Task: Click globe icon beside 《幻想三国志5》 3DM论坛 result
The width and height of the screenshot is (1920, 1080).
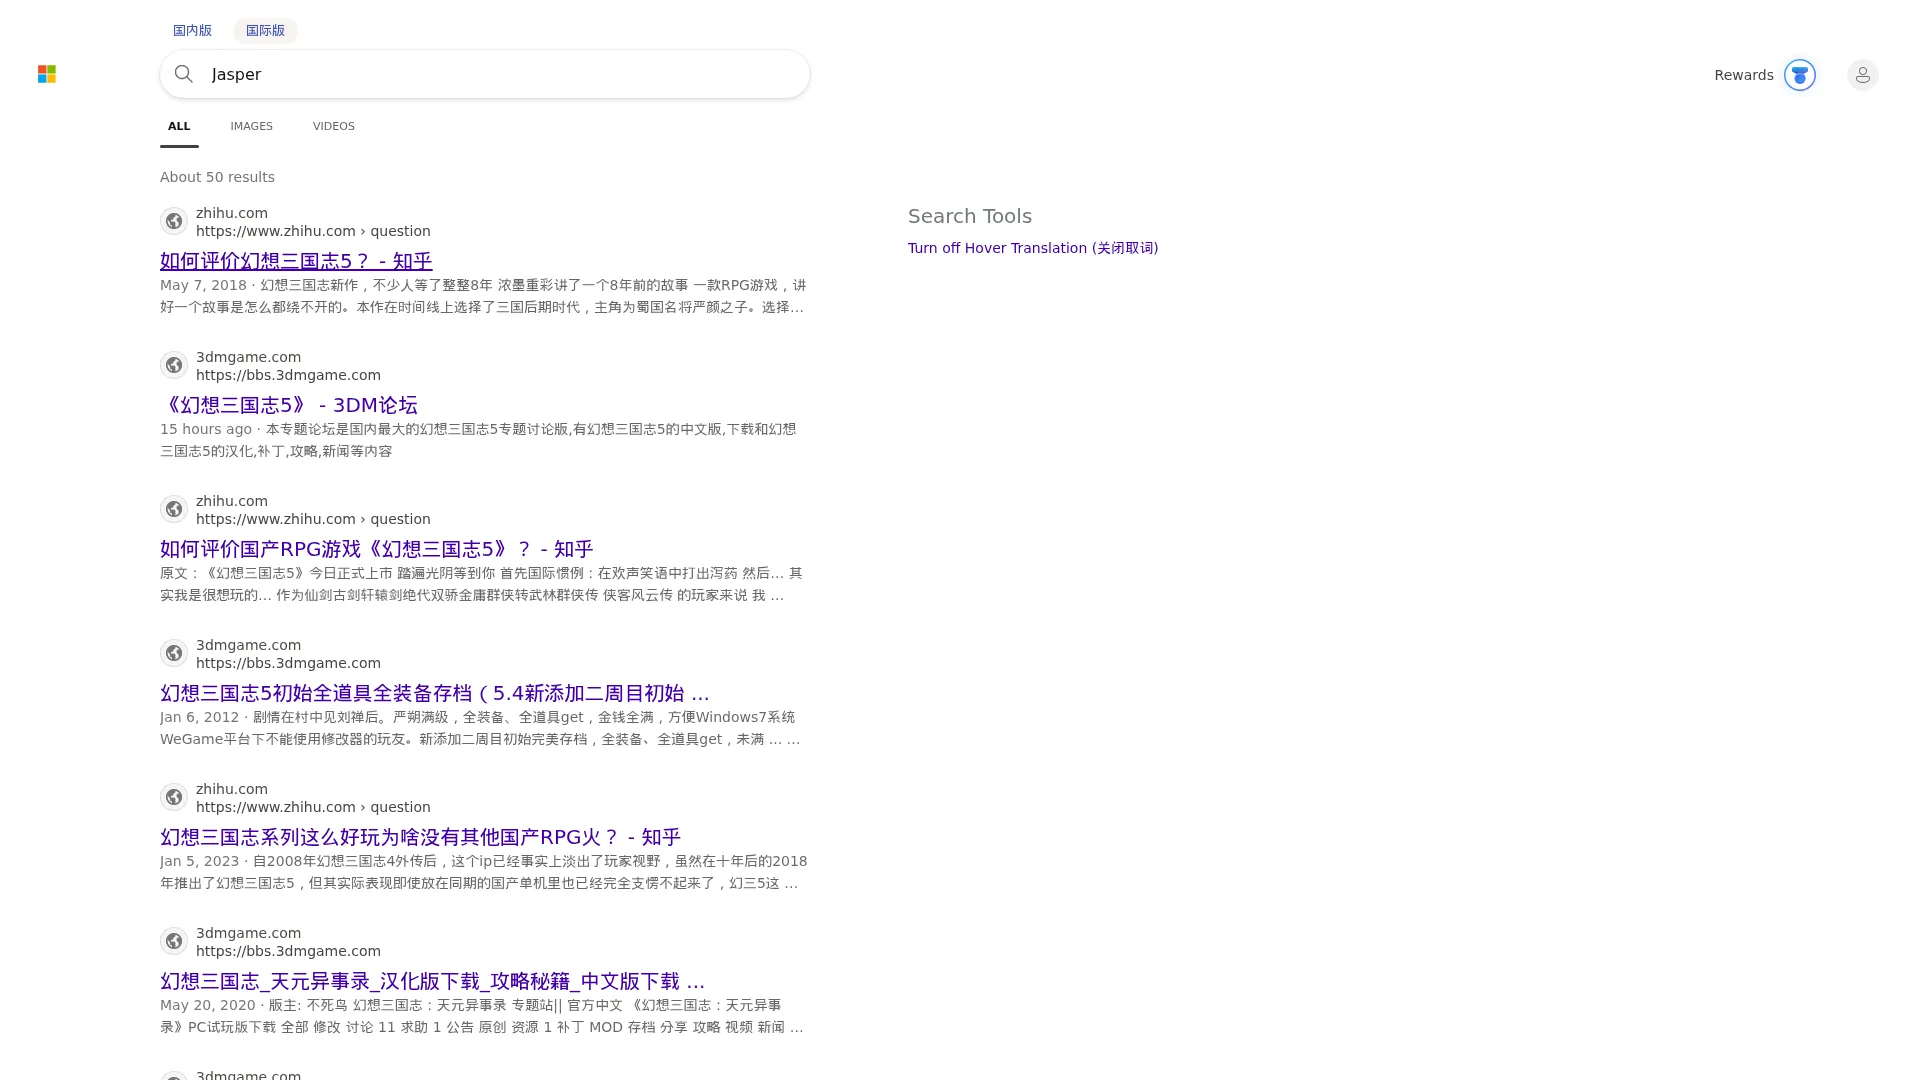Action: tap(174, 365)
